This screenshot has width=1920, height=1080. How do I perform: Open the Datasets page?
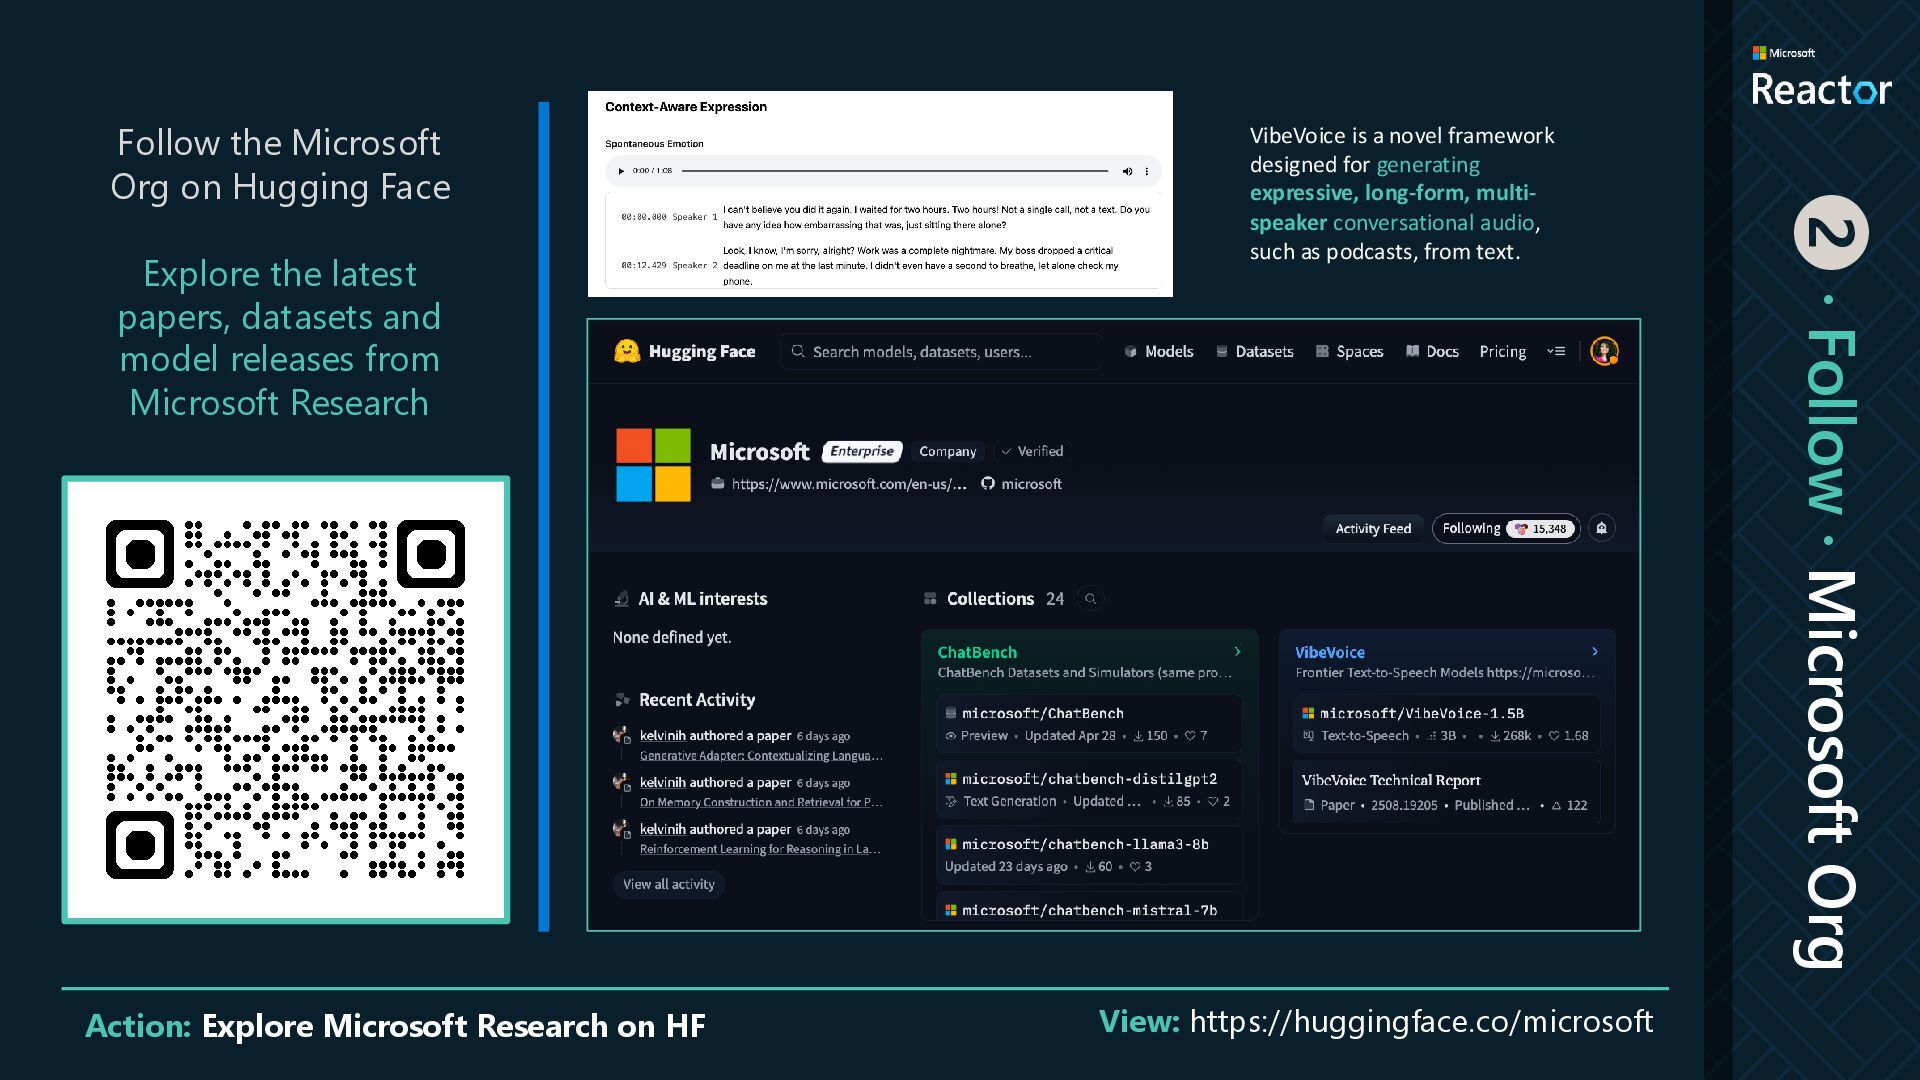pos(1254,351)
